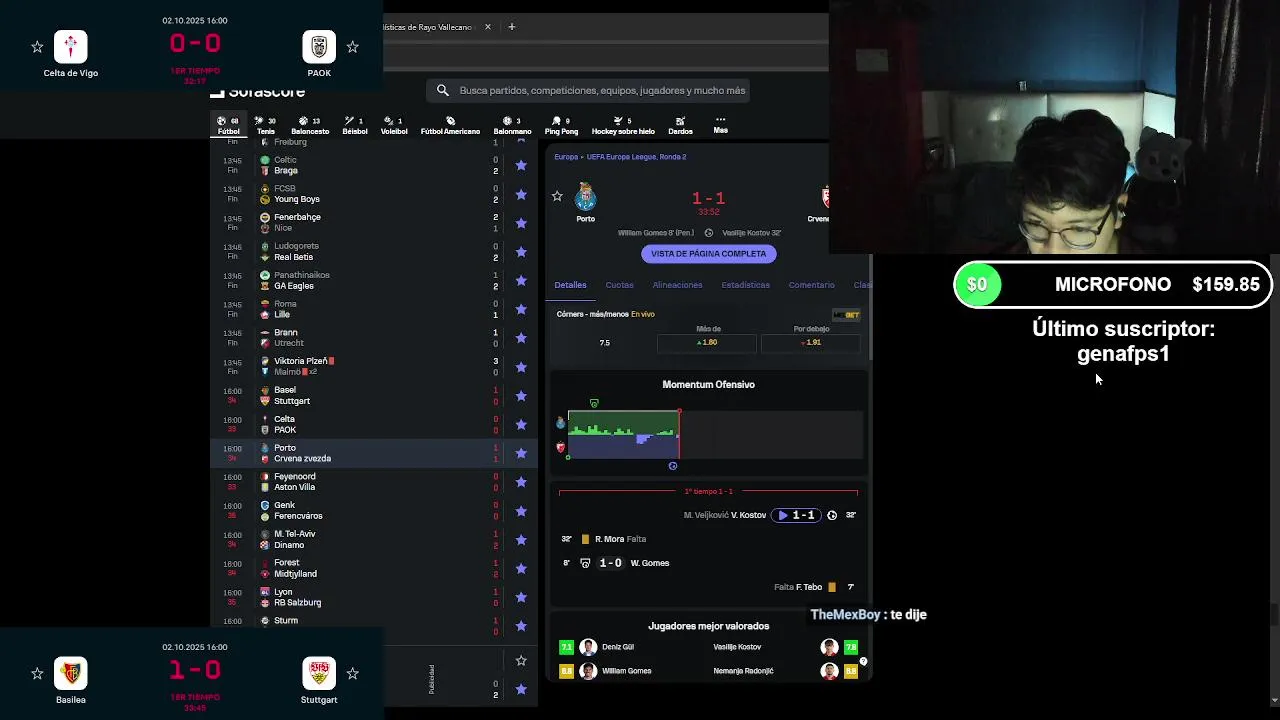Image resolution: width=1280 pixels, height=720 pixels.
Task: Toggle favorite star for Brann vs Utrecht
Action: point(521,338)
